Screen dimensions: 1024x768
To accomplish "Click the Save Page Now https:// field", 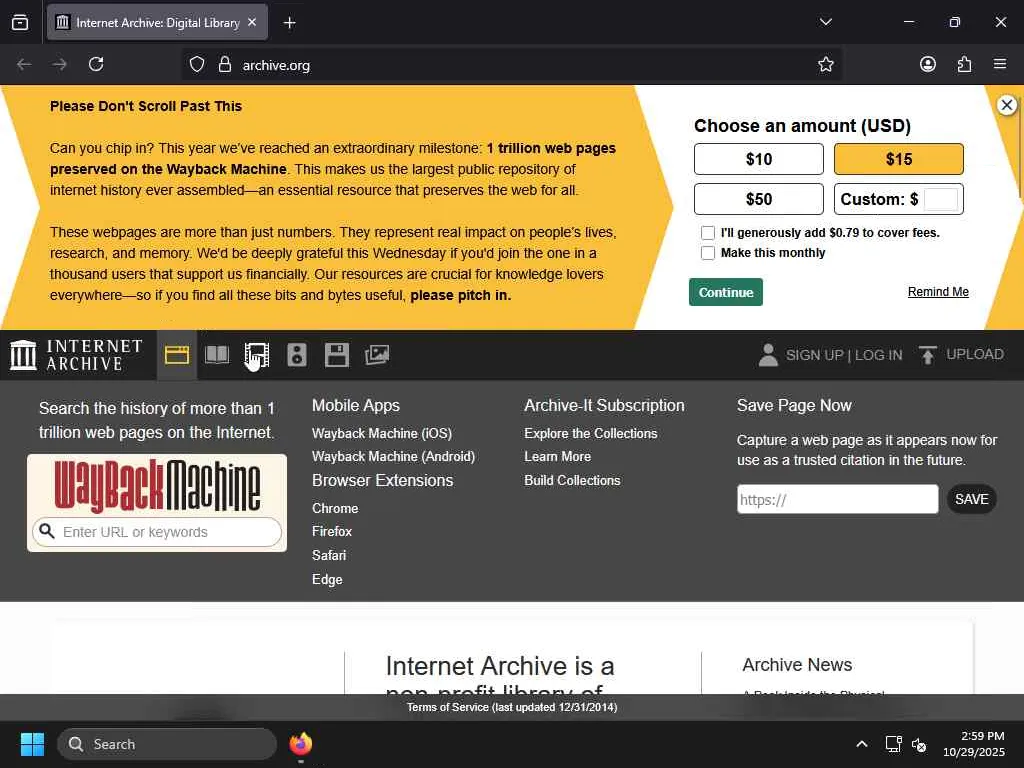I will 837,500.
